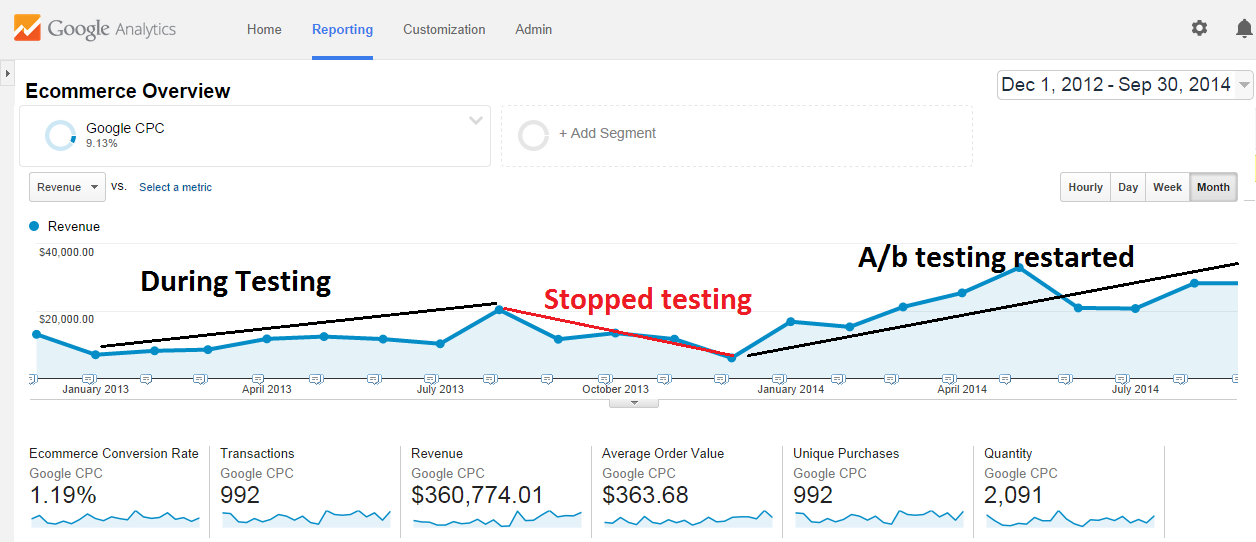Open the Admin tab
The image size is (1256, 542).
(x=533, y=29)
